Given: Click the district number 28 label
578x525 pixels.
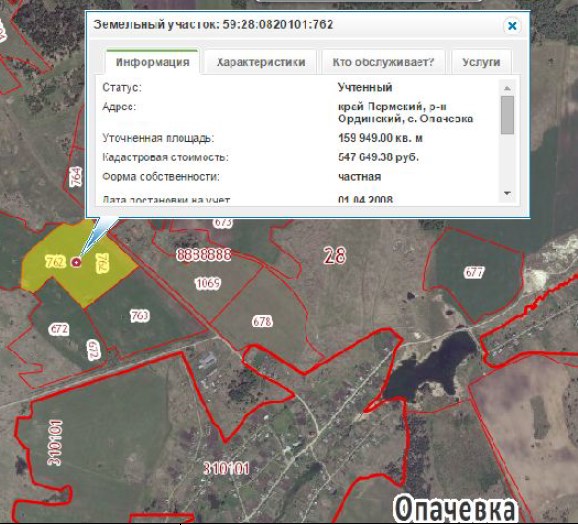Looking at the screenshot, I should pos(335,255).
